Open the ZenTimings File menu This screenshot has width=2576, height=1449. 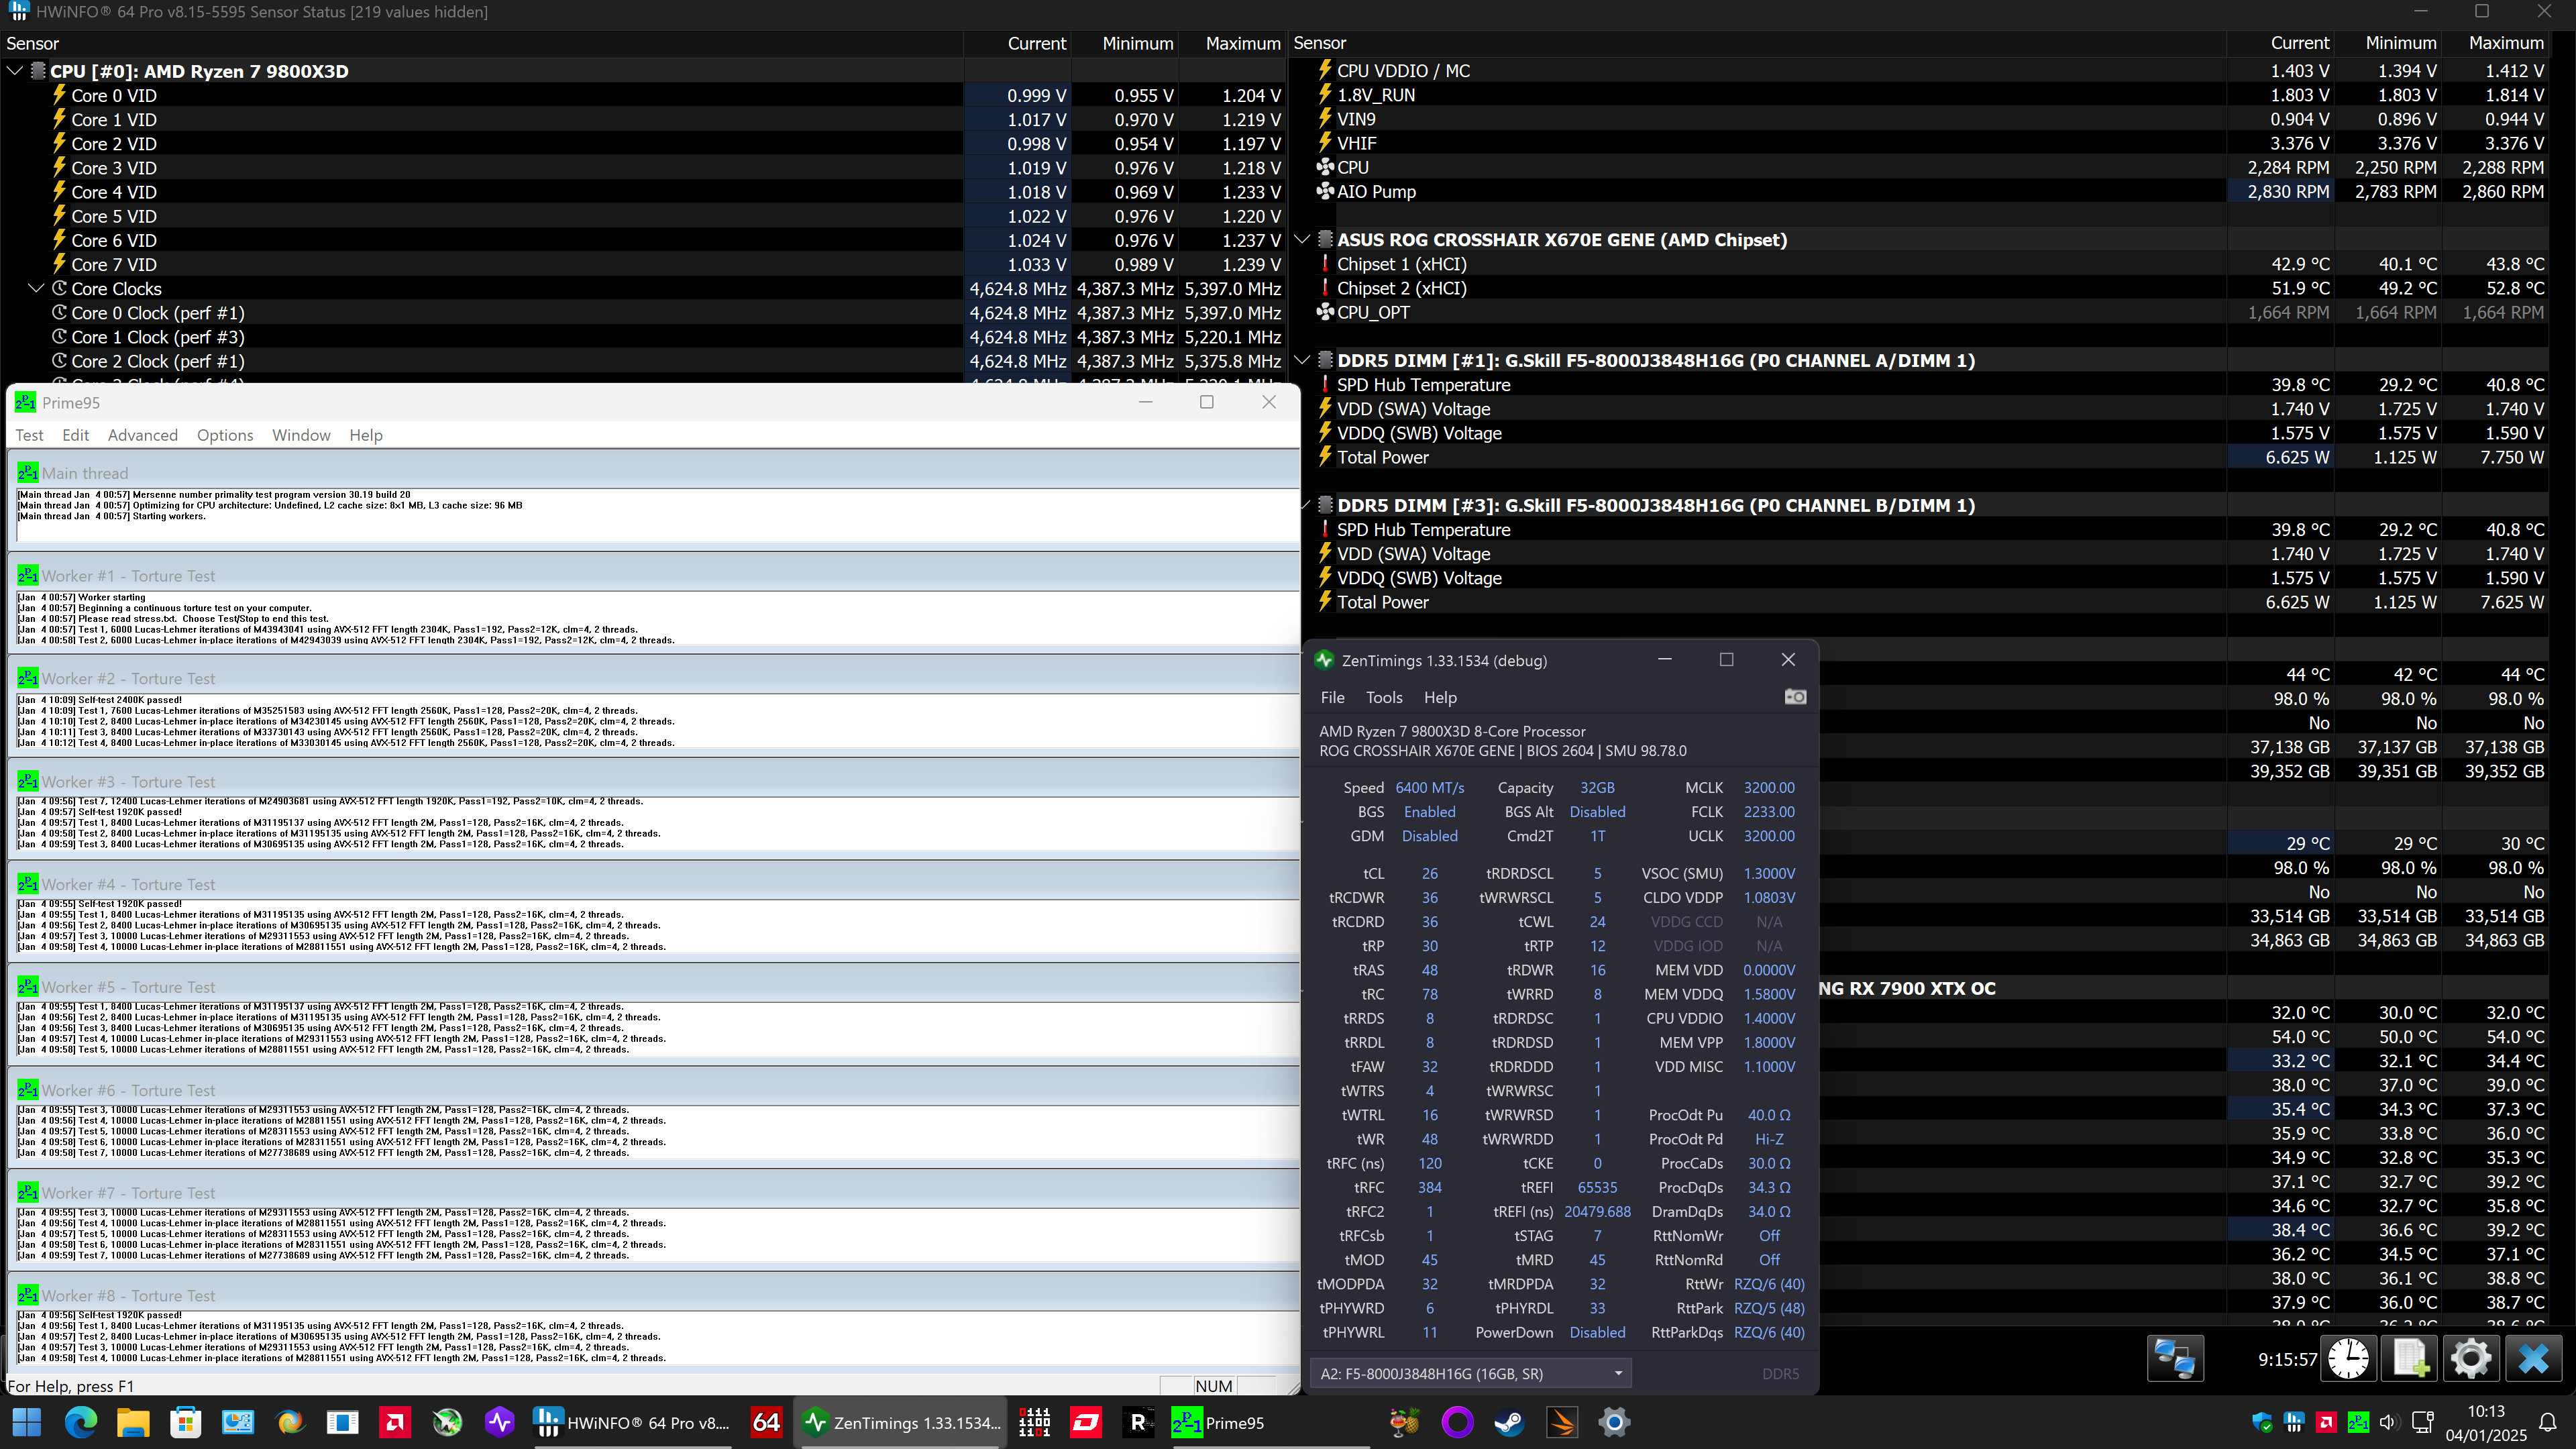click(x=1332, y=697)
